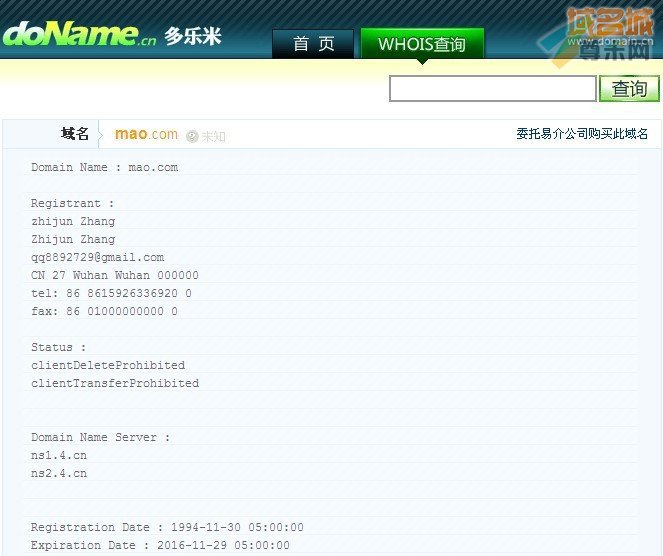Image resolution: width=663 pixels, height=556 pixels.
Task: Select the 'Status :' heading
Action: [58, 347]
